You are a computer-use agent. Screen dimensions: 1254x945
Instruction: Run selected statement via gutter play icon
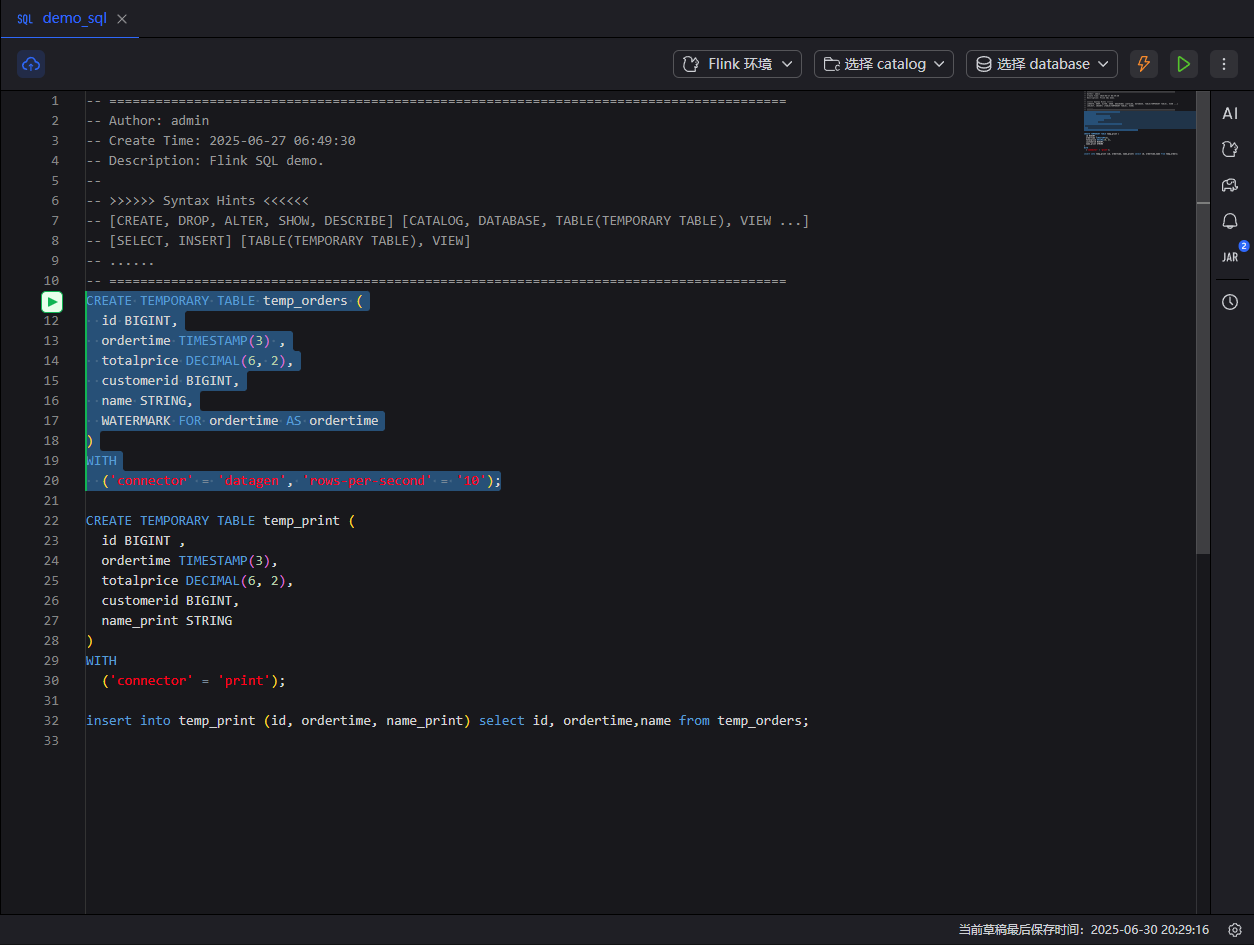coord(52,301)
